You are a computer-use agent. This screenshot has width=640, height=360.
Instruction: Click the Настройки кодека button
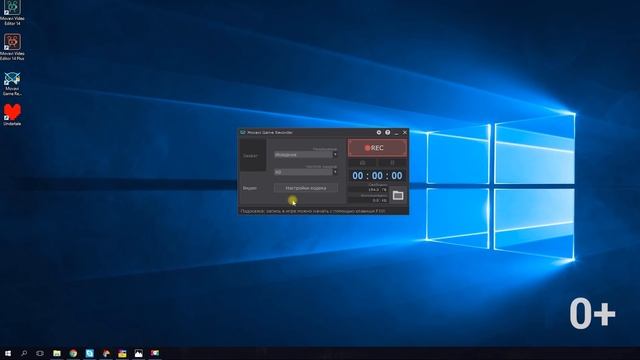(x=306, y=188)
